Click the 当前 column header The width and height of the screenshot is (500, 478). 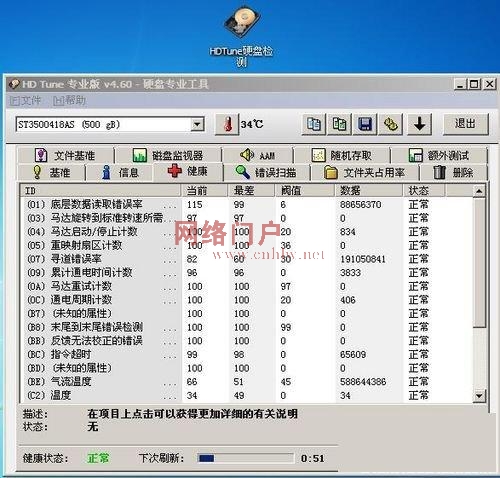point(205,191)
